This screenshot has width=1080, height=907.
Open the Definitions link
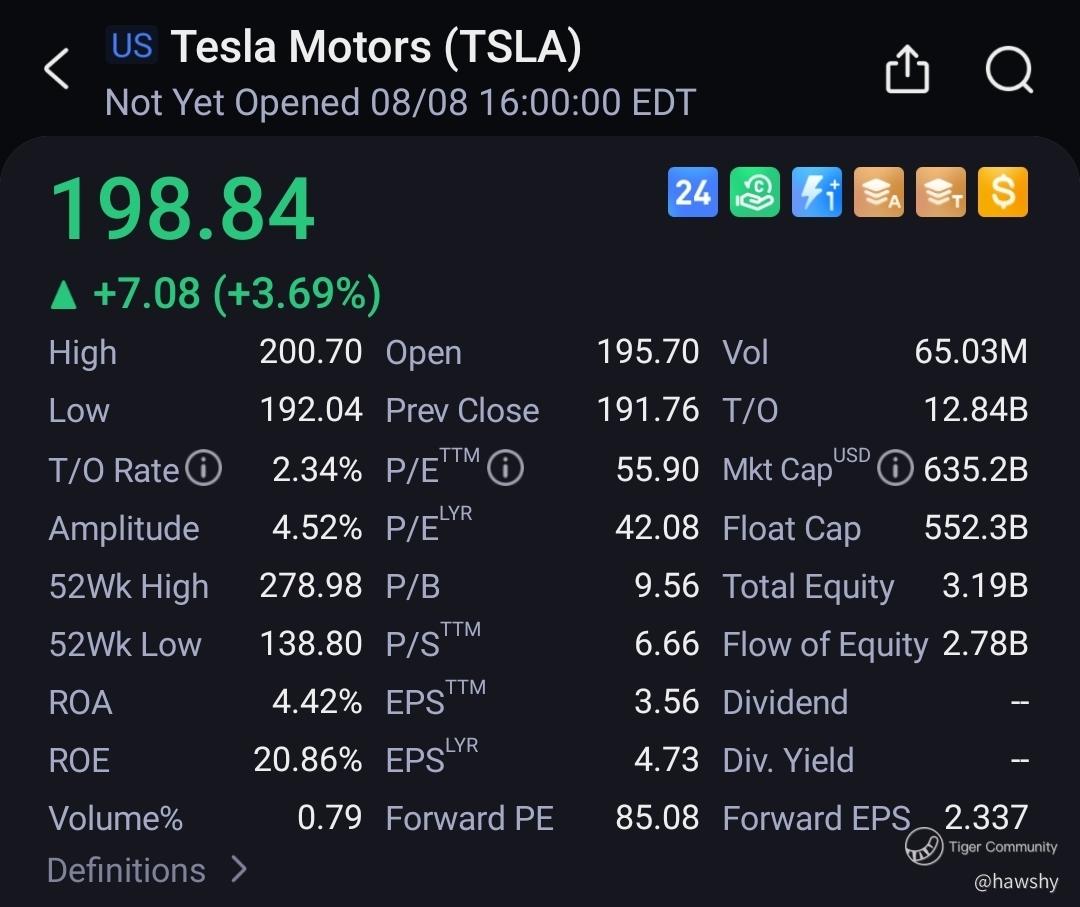pyautogui.click(x=126, y=870)
